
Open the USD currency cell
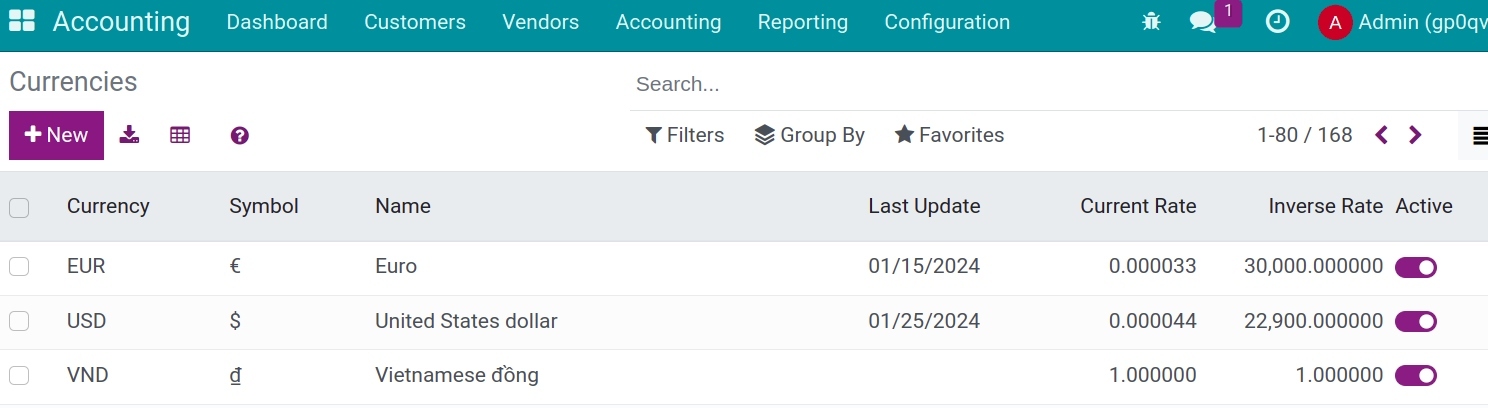87,321
